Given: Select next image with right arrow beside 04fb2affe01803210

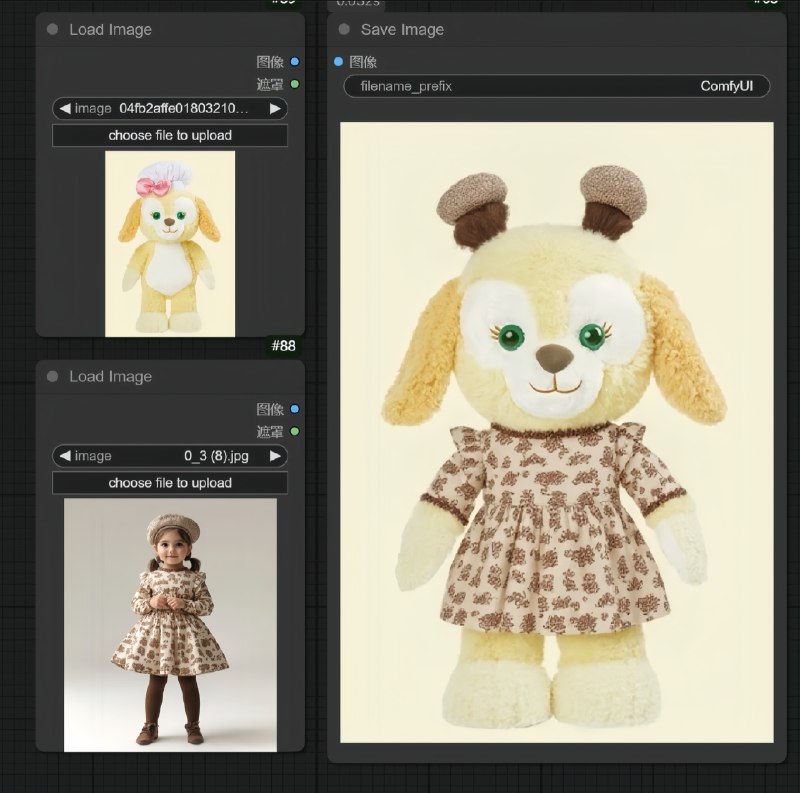Looking at the screenshot, I should [x=275, y=108].
